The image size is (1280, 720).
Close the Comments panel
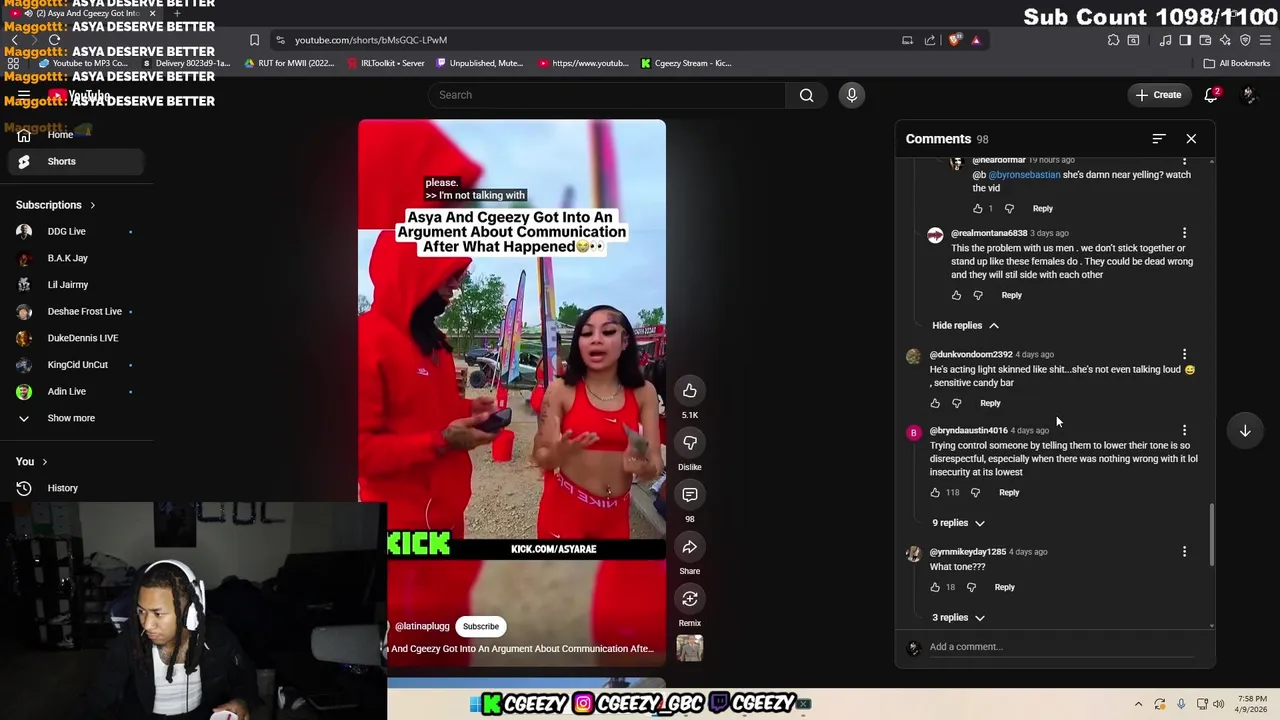[1191, 139]
